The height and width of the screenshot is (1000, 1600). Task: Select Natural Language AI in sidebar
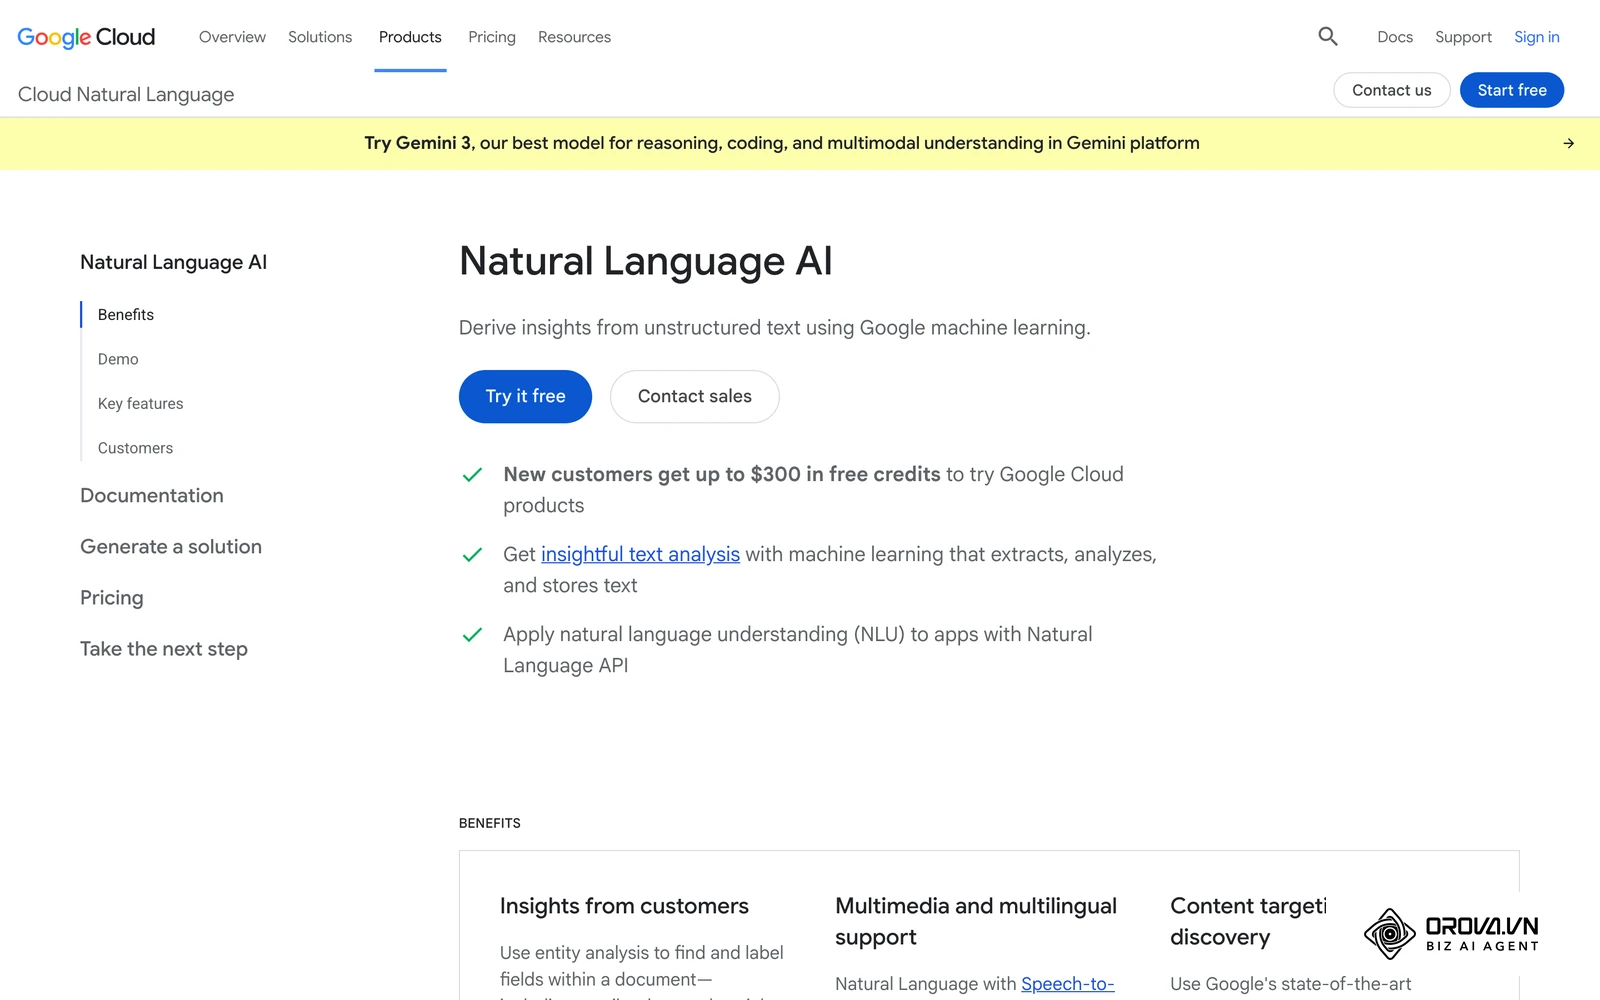[x=173, y=262]
